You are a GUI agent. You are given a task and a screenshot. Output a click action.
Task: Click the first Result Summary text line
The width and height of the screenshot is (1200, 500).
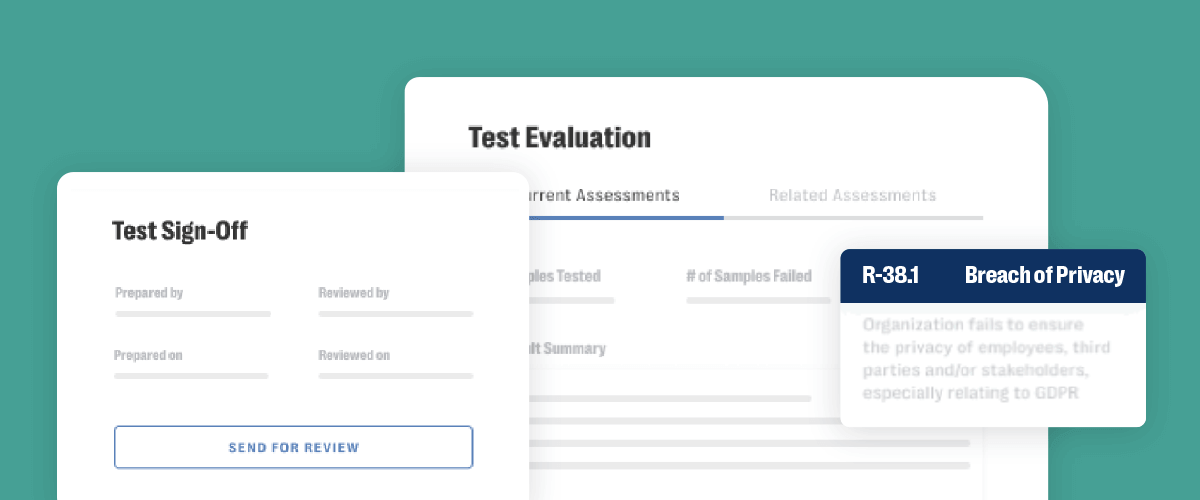[670, 398]
